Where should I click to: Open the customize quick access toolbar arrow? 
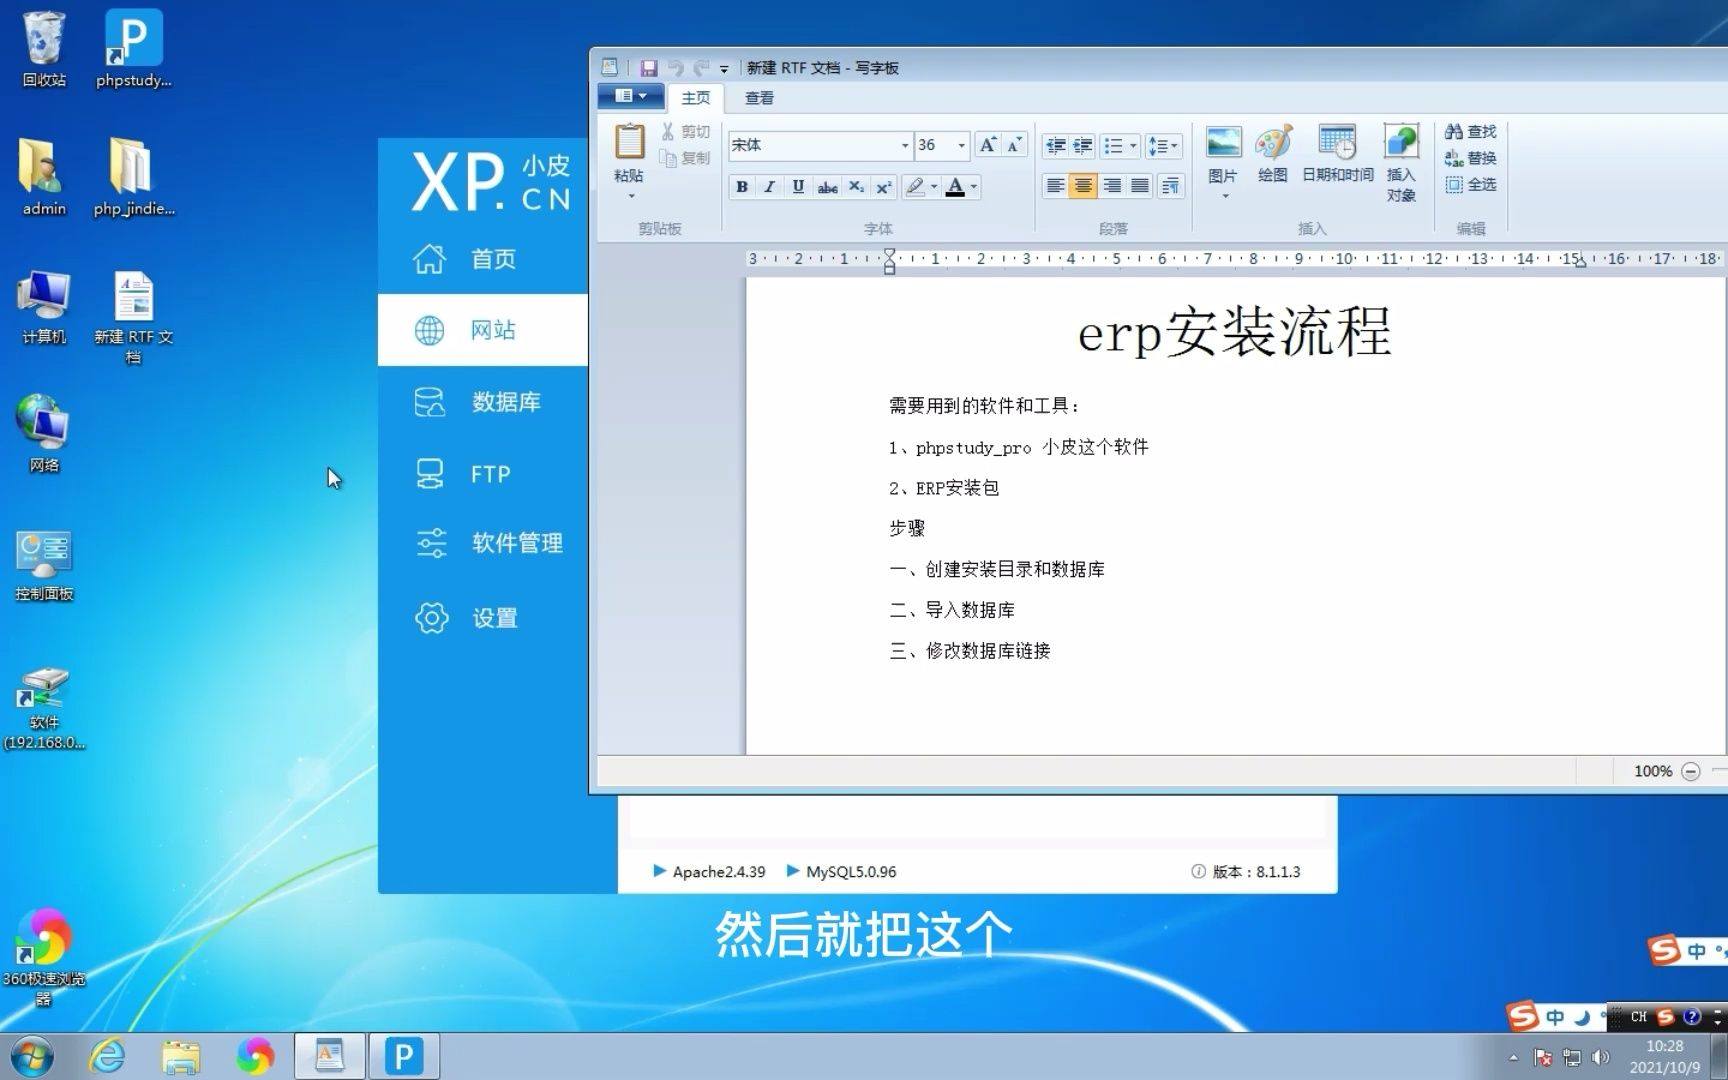point(724,69)
